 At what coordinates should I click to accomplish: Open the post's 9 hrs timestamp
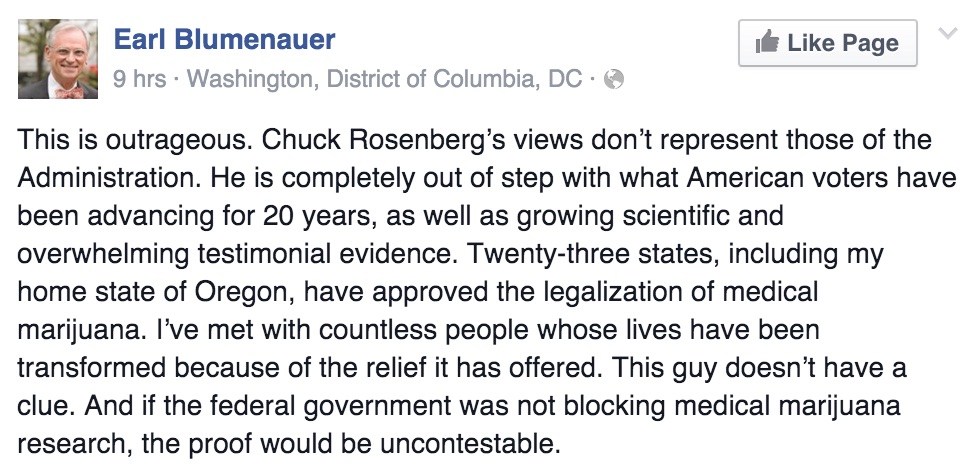tap(140, 79)
